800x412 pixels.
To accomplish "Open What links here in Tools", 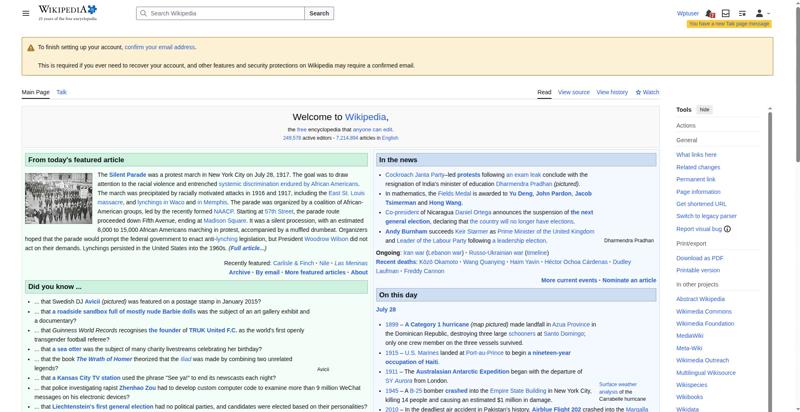I will (x=696, y=154).
